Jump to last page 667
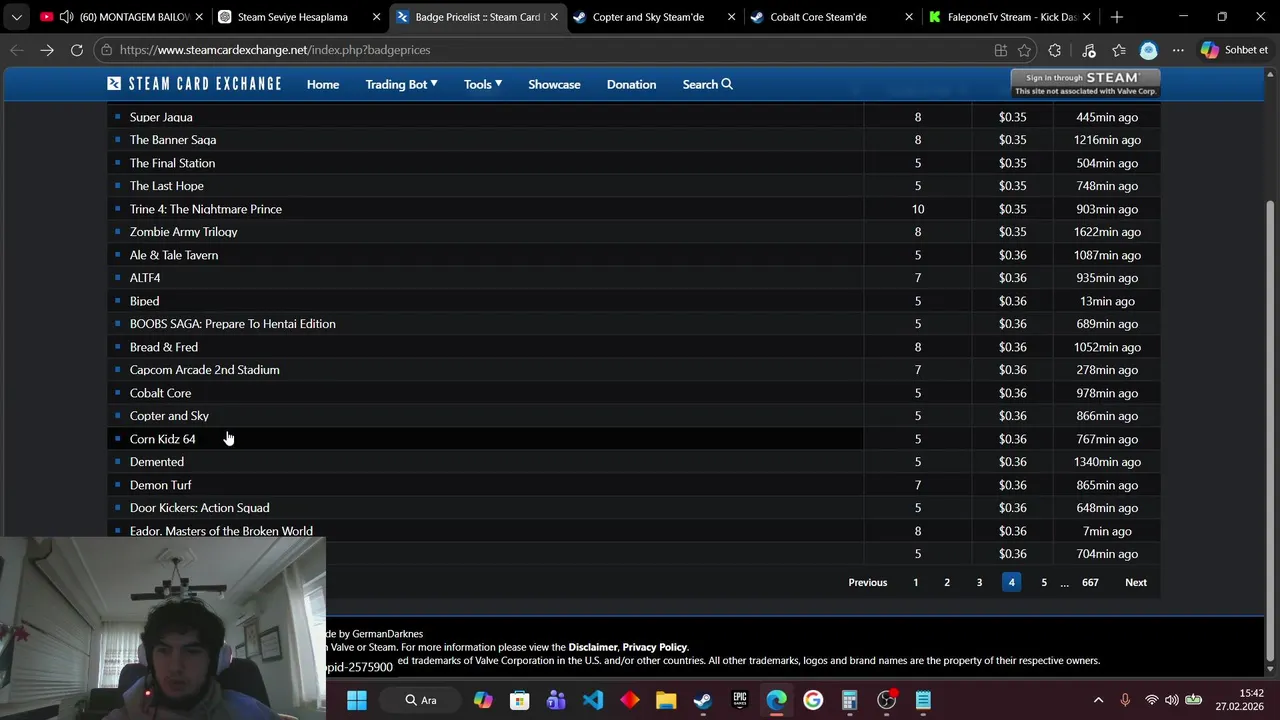The height and width of the screenshot is (720, 1280). point(1090,582)
